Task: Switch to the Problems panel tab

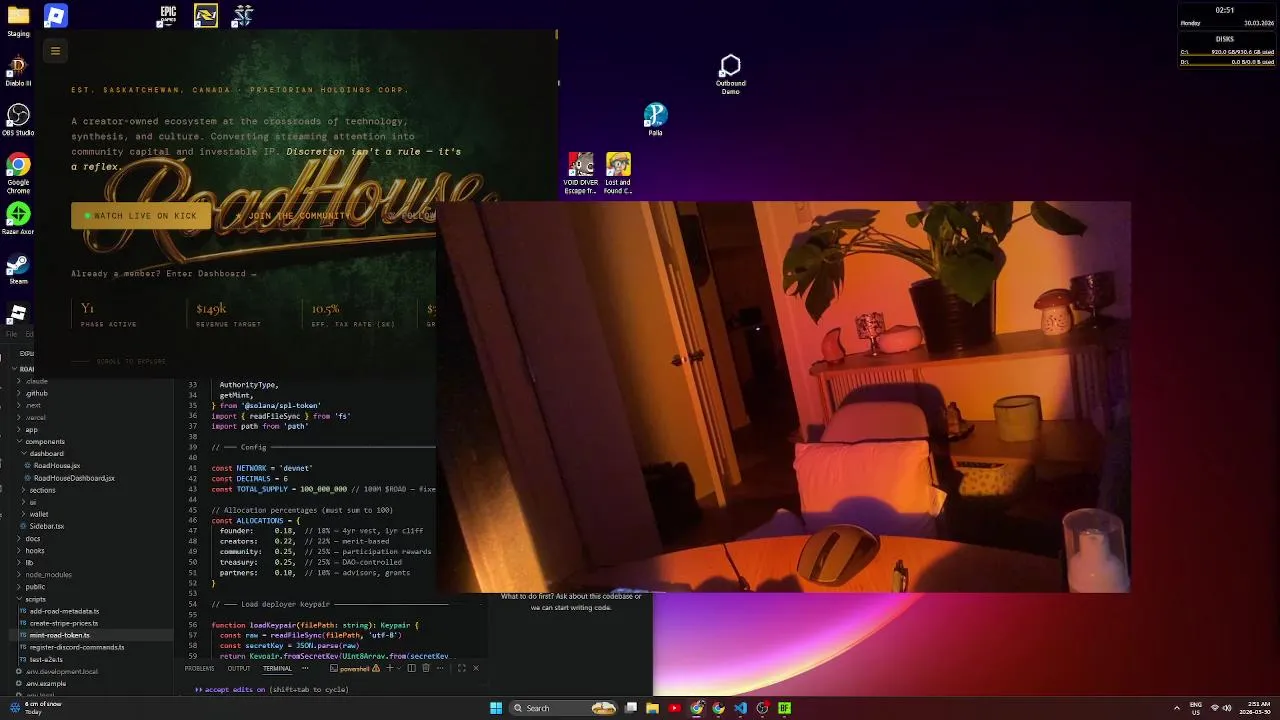Action: point(199,668)
